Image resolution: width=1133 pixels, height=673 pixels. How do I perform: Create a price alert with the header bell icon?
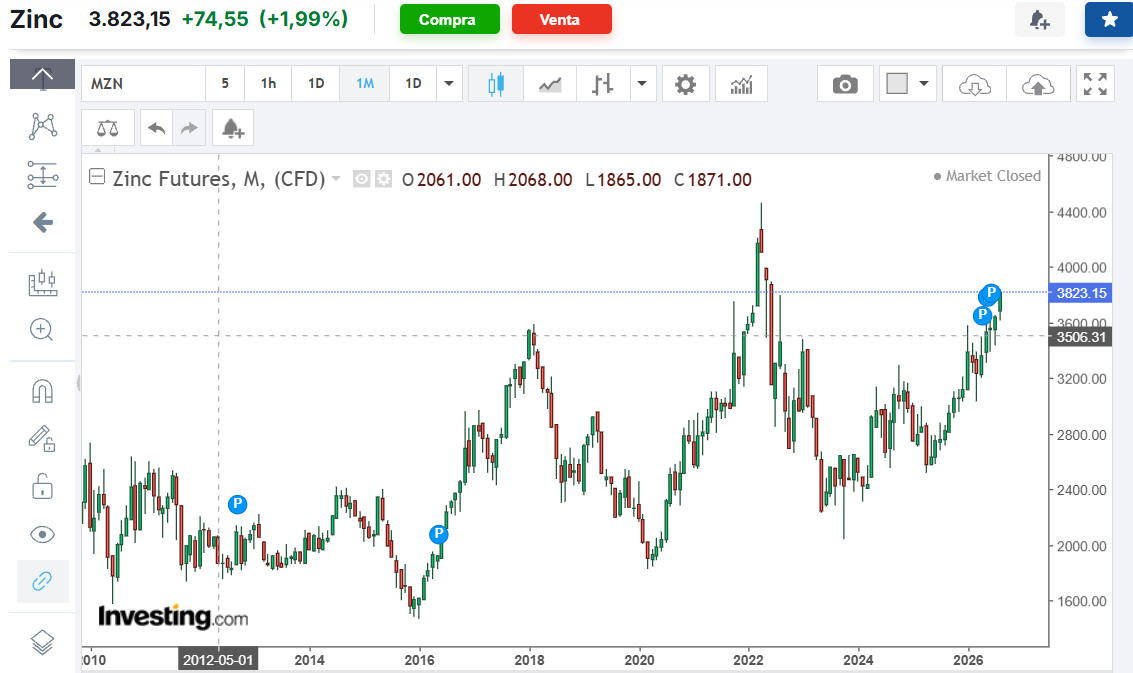1039,20
